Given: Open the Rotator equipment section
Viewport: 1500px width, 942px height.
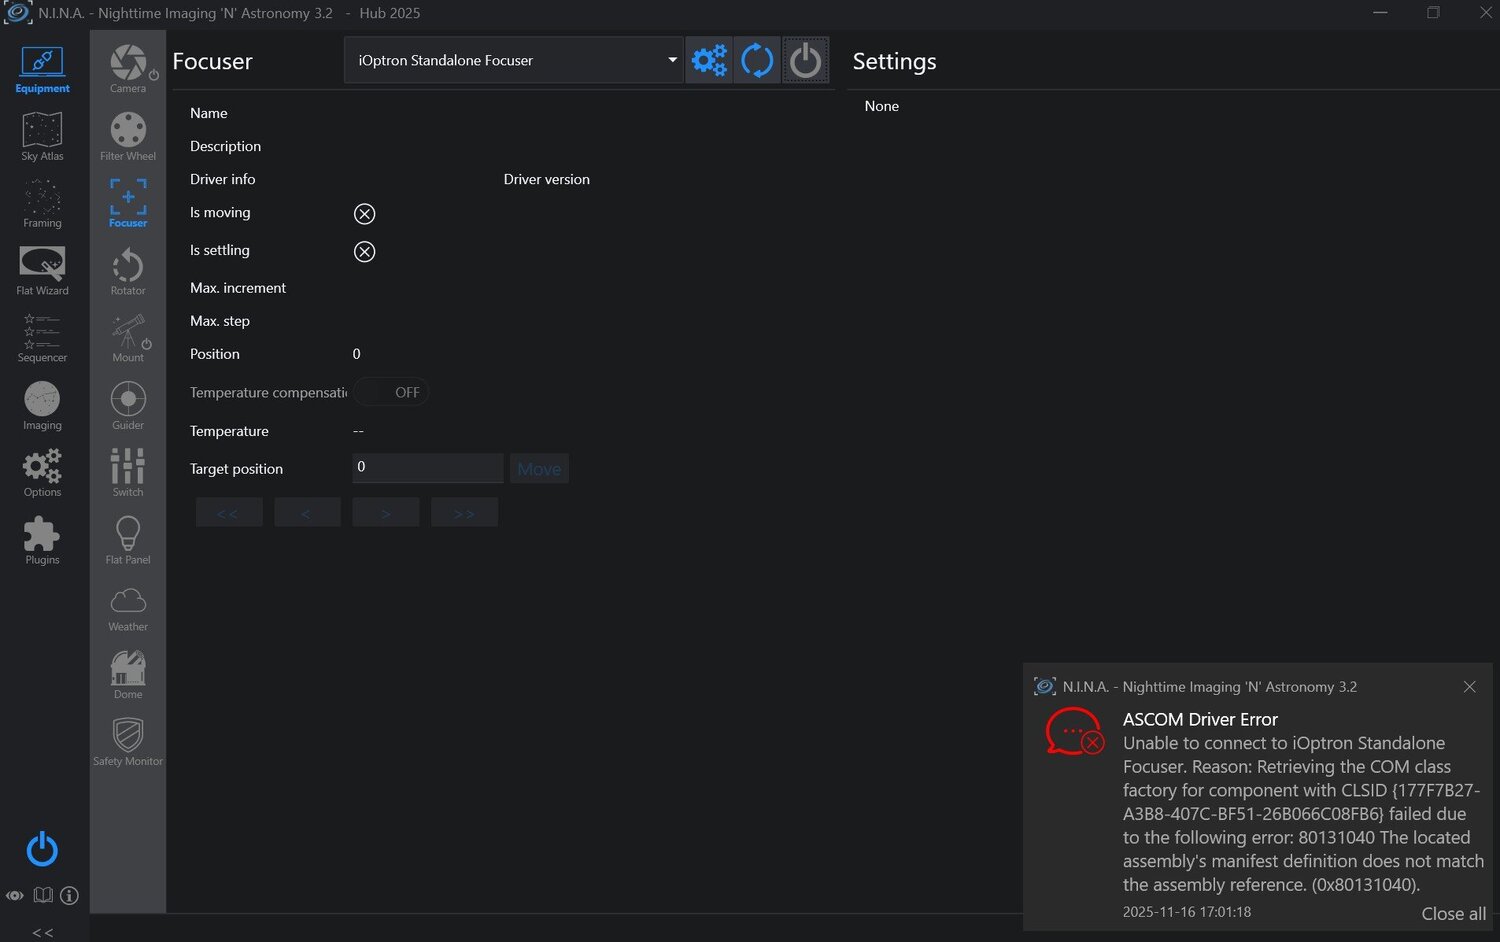Looking at the screenshot, I should tap(128, 271).
